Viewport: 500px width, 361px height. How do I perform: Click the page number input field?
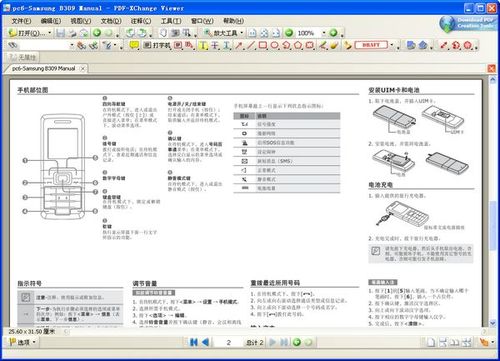pos(229,342)
